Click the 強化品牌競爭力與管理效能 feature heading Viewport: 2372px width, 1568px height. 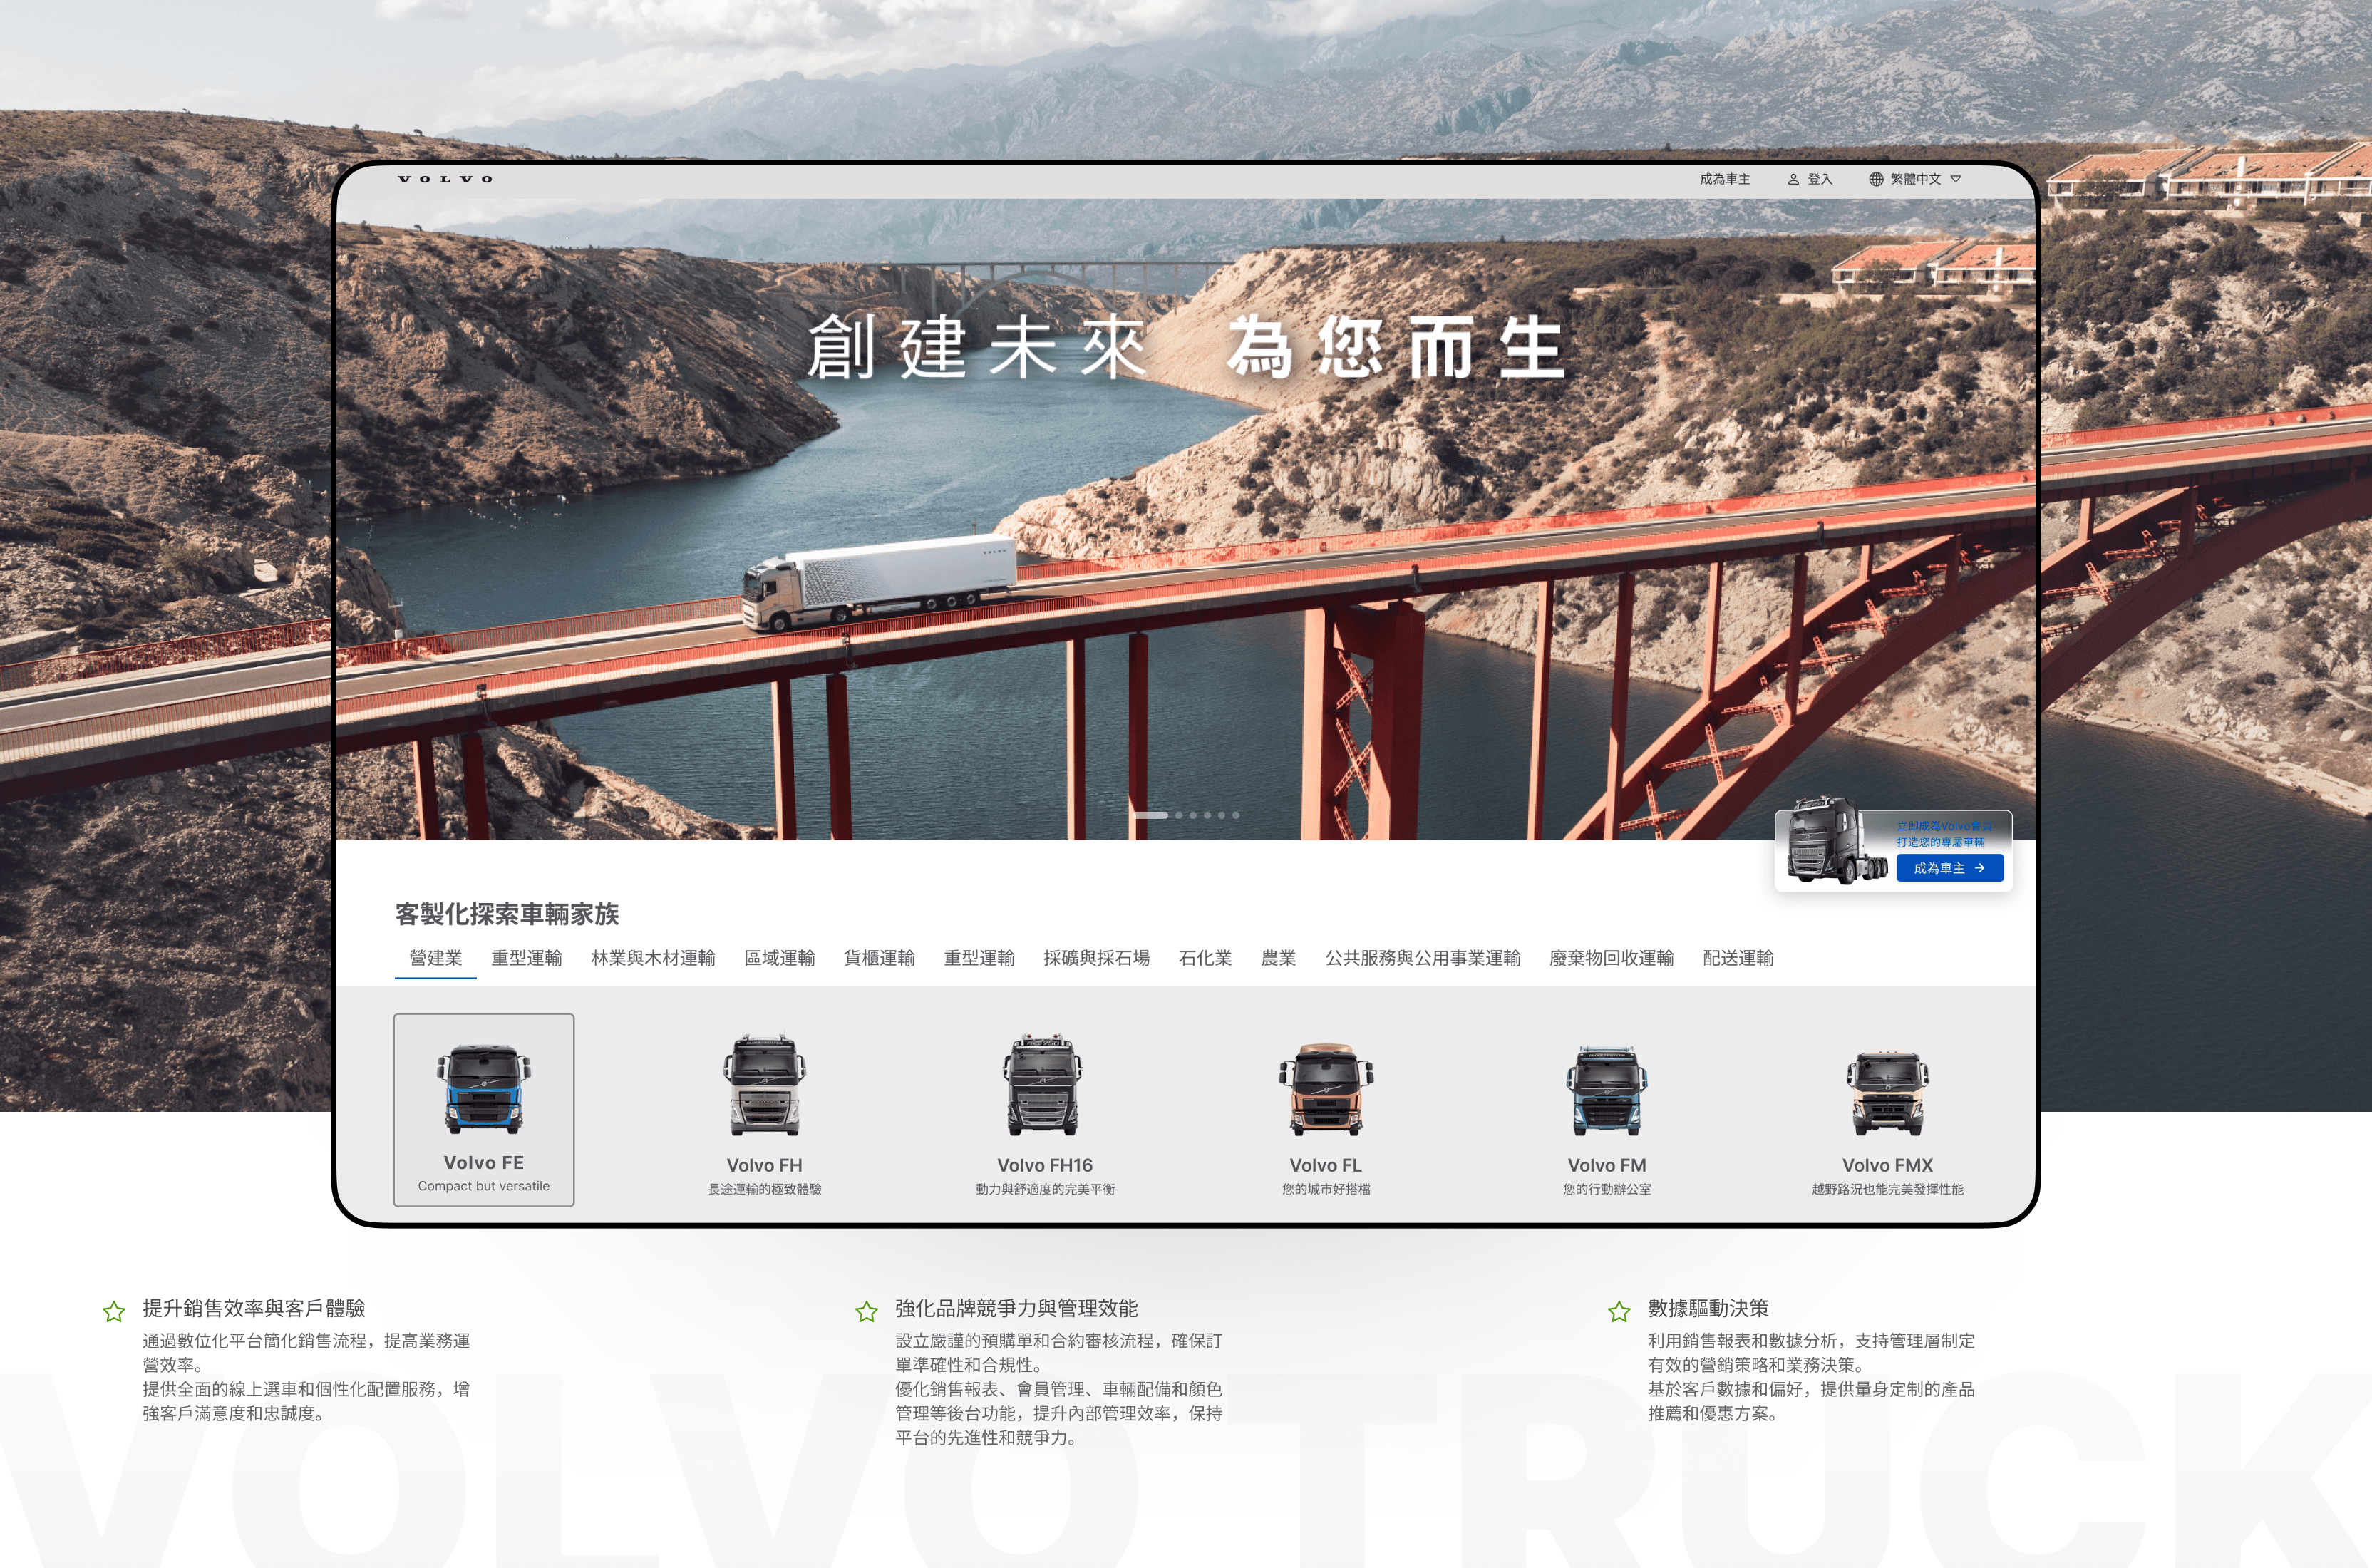pyautogui.click(x=1017, y=1308)
